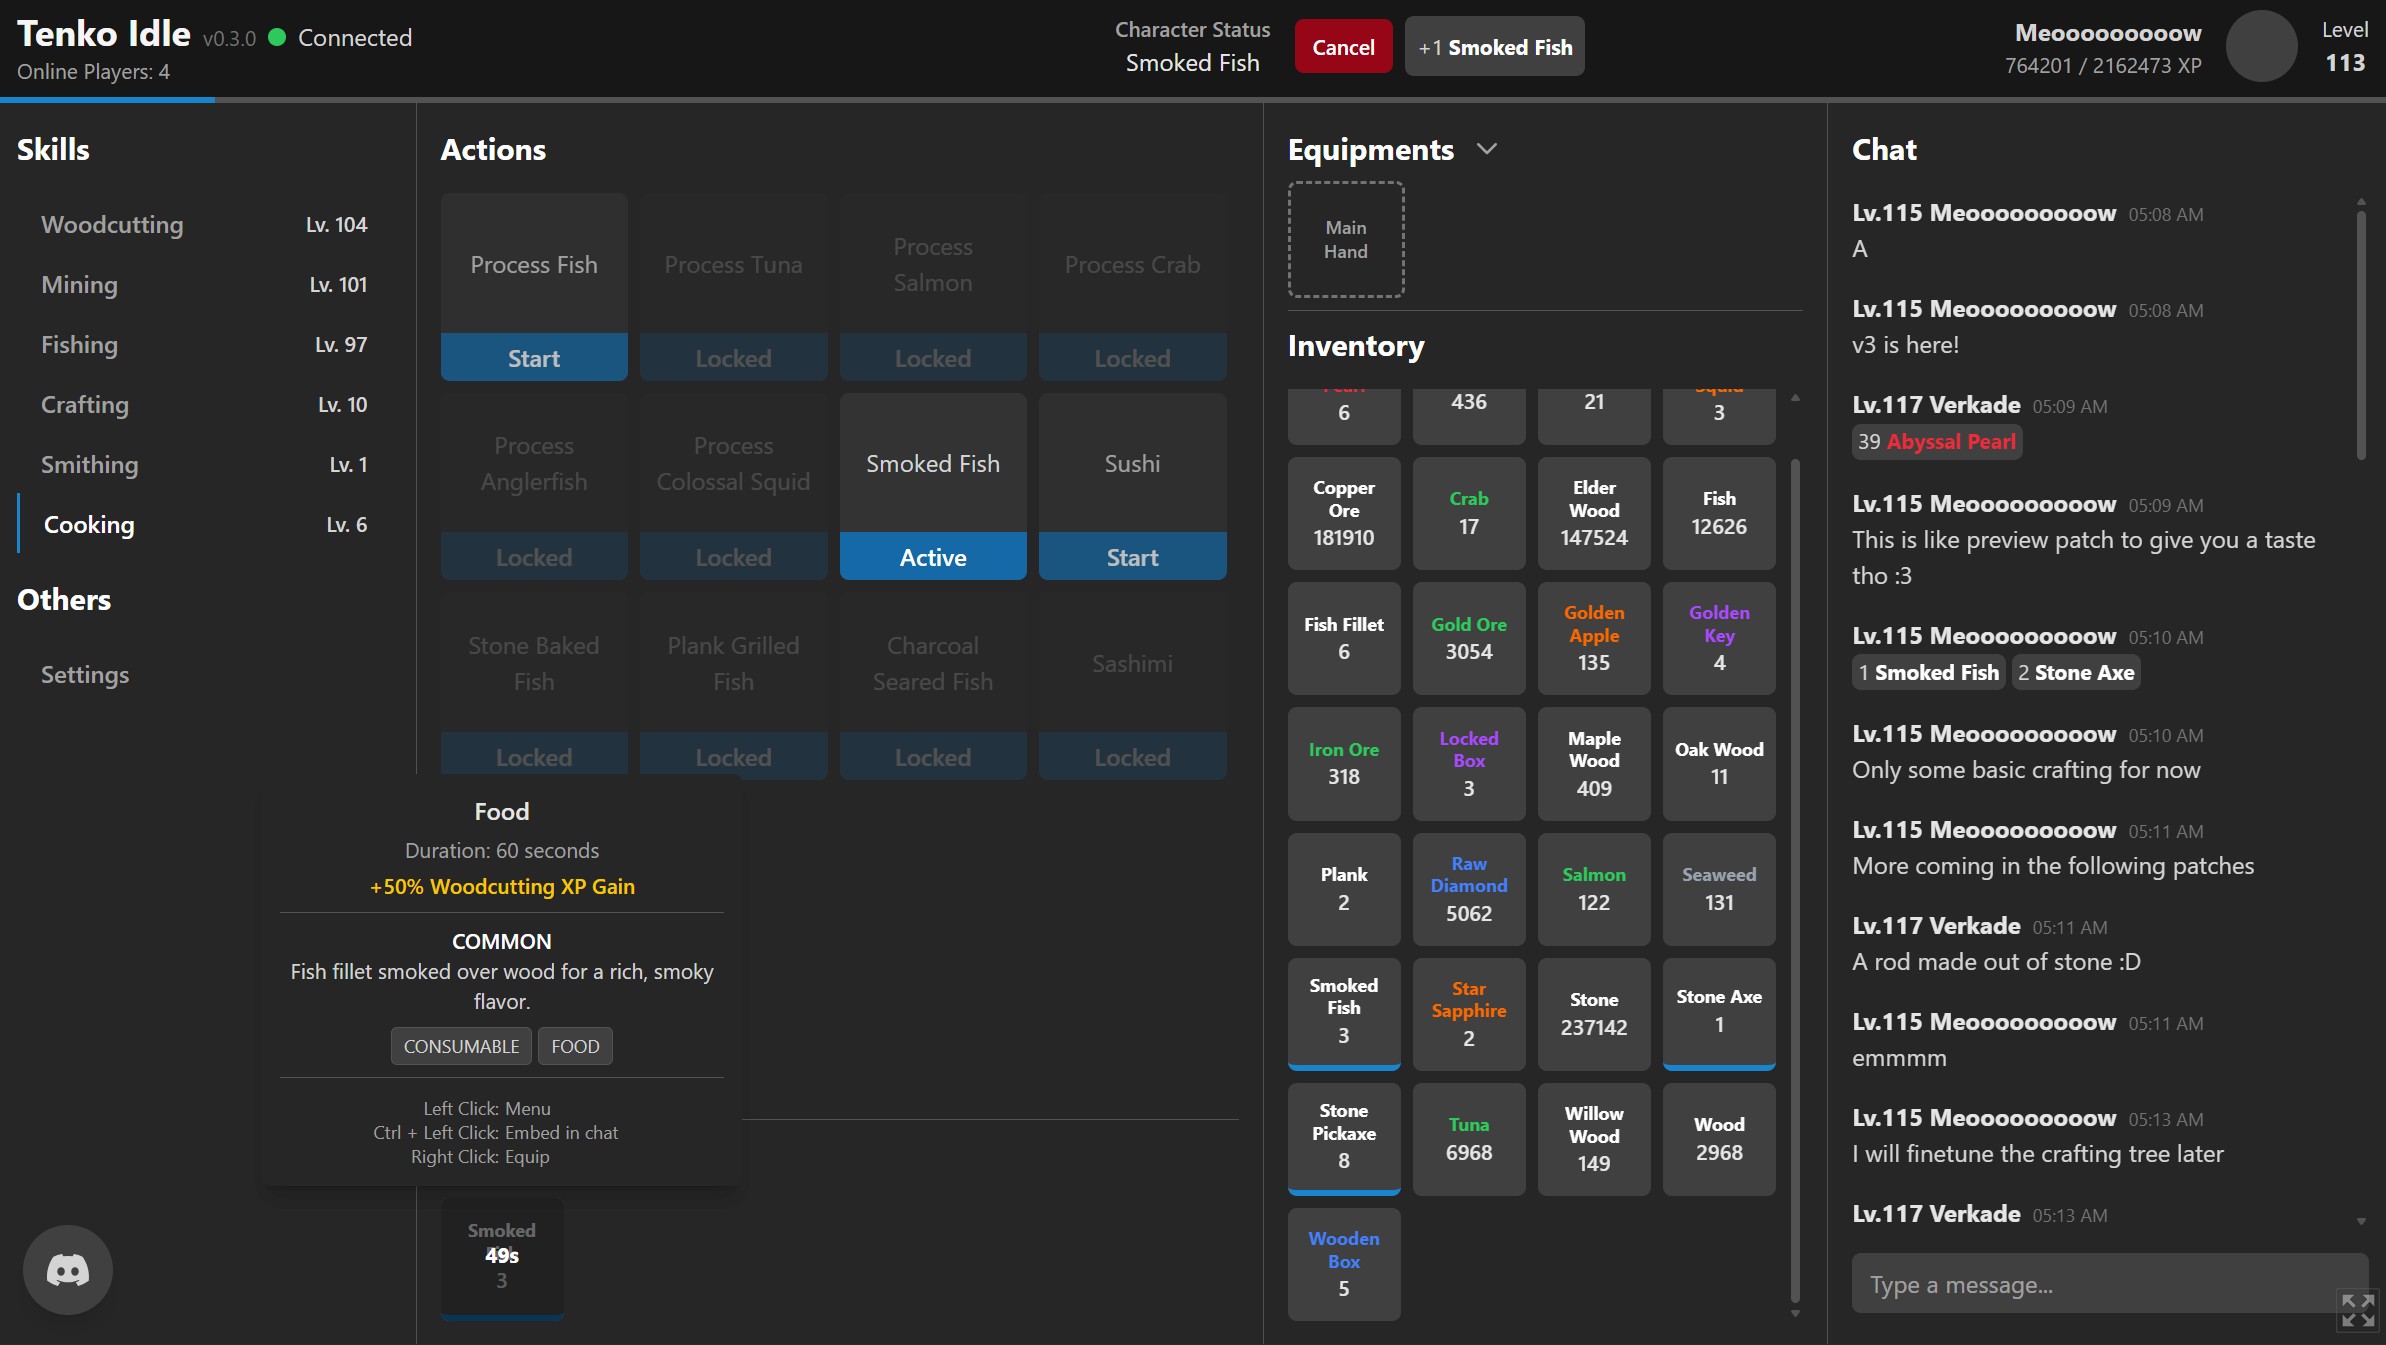Screen dimensions: 2386x1345
Task: Toggle the Active Smoked Fish action
Action: click(932, 557)
